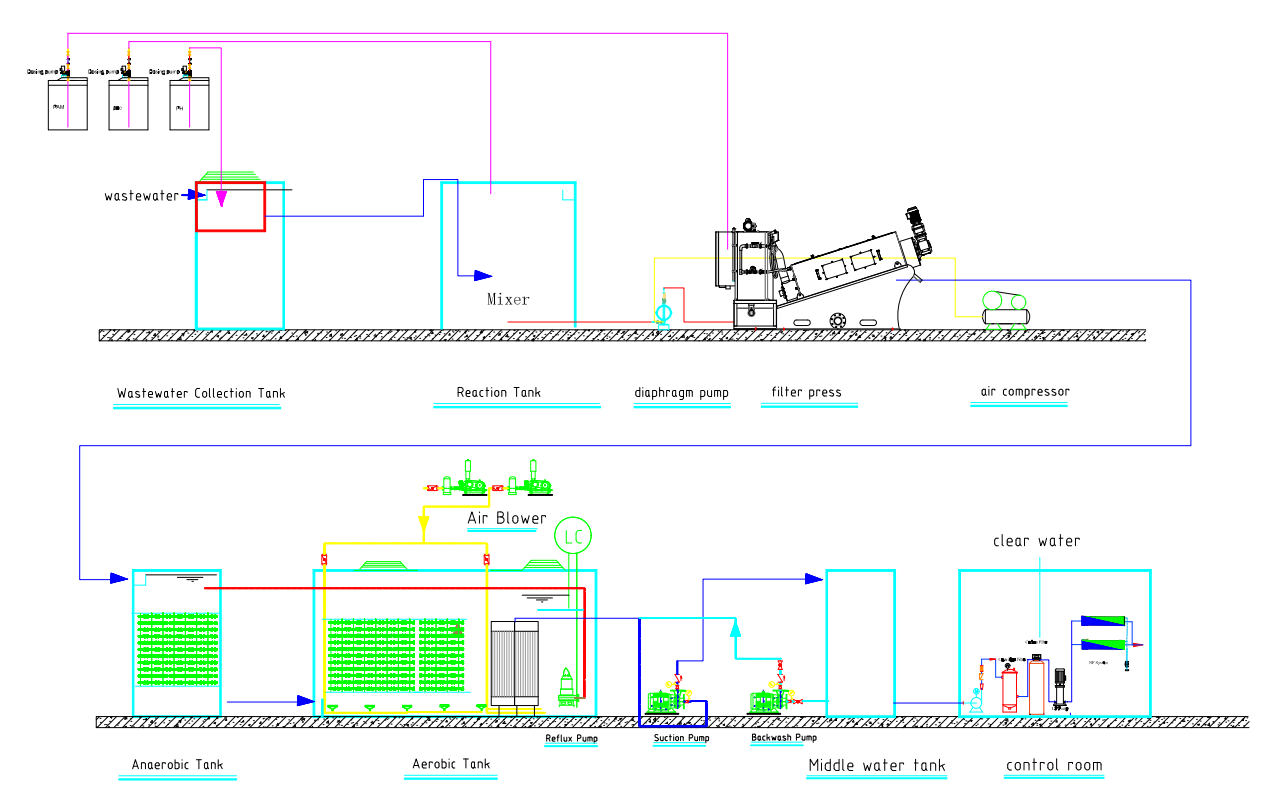Select the cyan feed pump in control room
The image size is (1282, 807).
[x=976, y=703]
